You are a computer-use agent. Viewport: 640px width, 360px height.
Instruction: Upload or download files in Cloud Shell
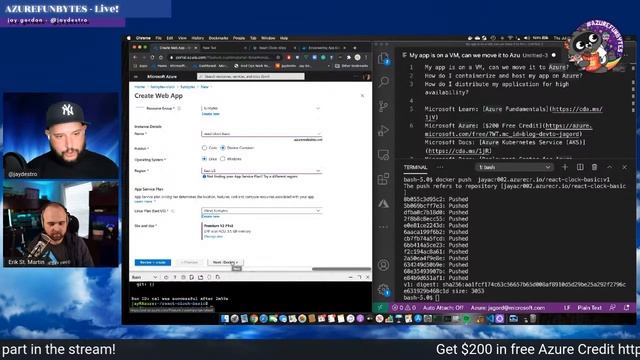point(192,277)
